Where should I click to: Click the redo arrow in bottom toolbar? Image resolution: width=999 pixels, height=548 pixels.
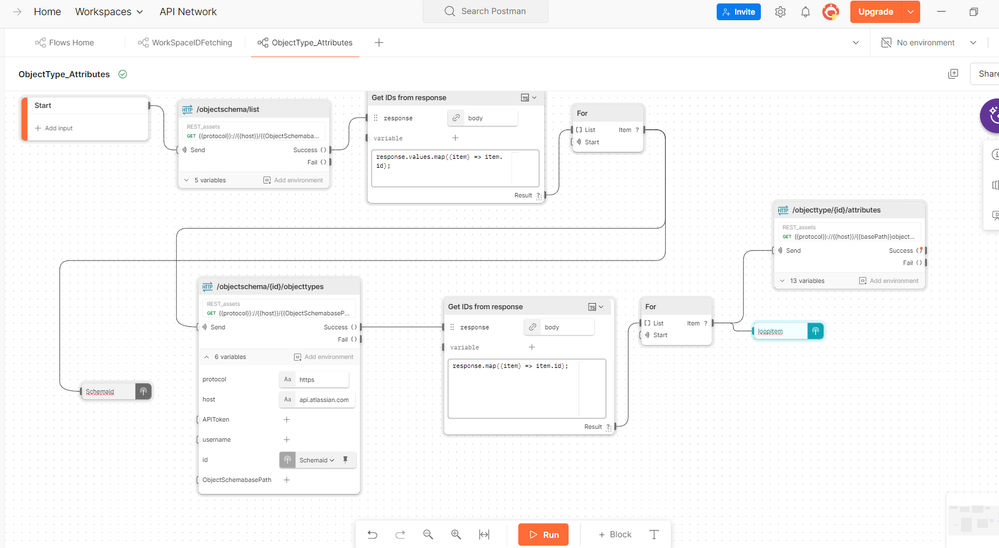[x=400, y=535]
